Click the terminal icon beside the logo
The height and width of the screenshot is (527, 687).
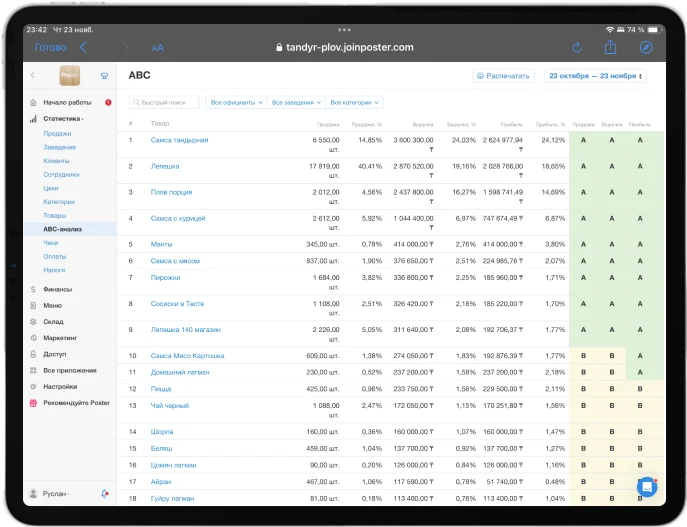tap(105, 75)
